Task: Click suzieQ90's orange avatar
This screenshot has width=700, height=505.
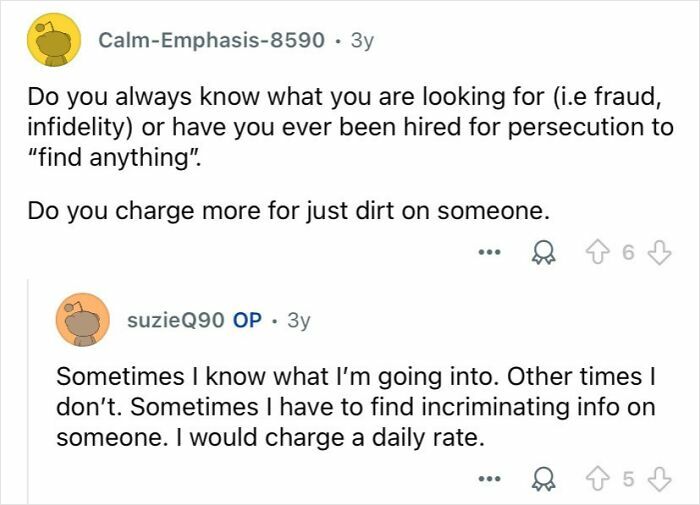Action: [x=83, y=320]
